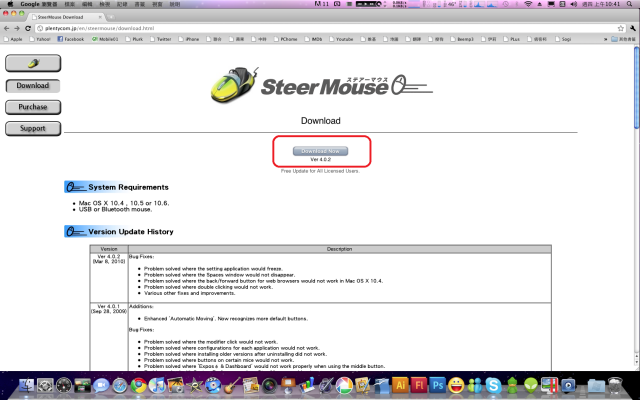
Task: Open the Facebook bookmark
Action: pyautogui.click(x=71, y=39)
